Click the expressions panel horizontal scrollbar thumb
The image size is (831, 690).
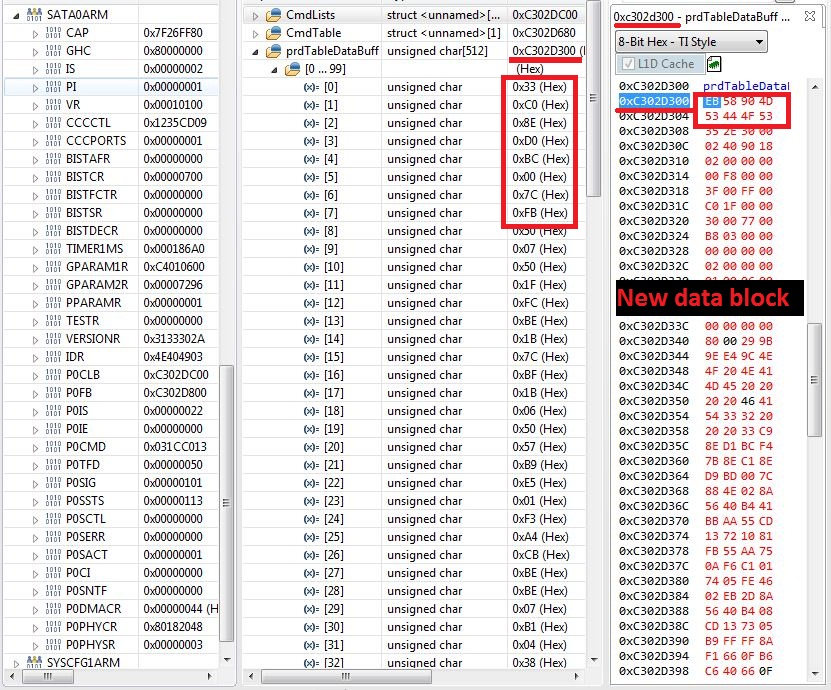coord(346,676)
